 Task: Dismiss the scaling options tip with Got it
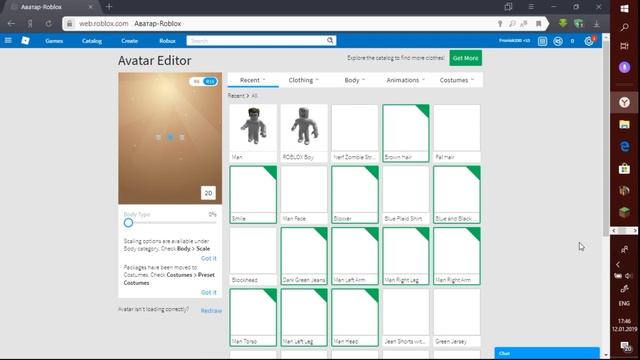pos(209,258)
